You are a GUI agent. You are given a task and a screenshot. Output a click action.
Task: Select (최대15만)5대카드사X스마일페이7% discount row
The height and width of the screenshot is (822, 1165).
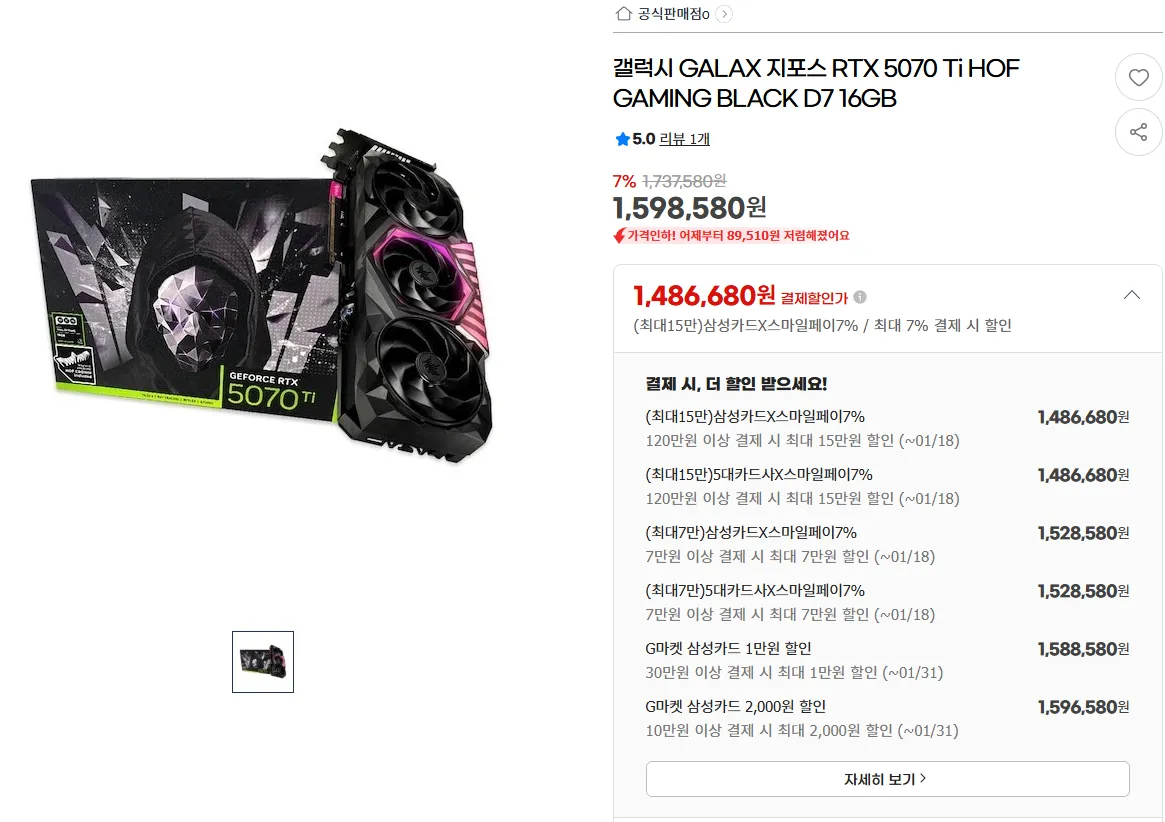(x=887, y=486)
